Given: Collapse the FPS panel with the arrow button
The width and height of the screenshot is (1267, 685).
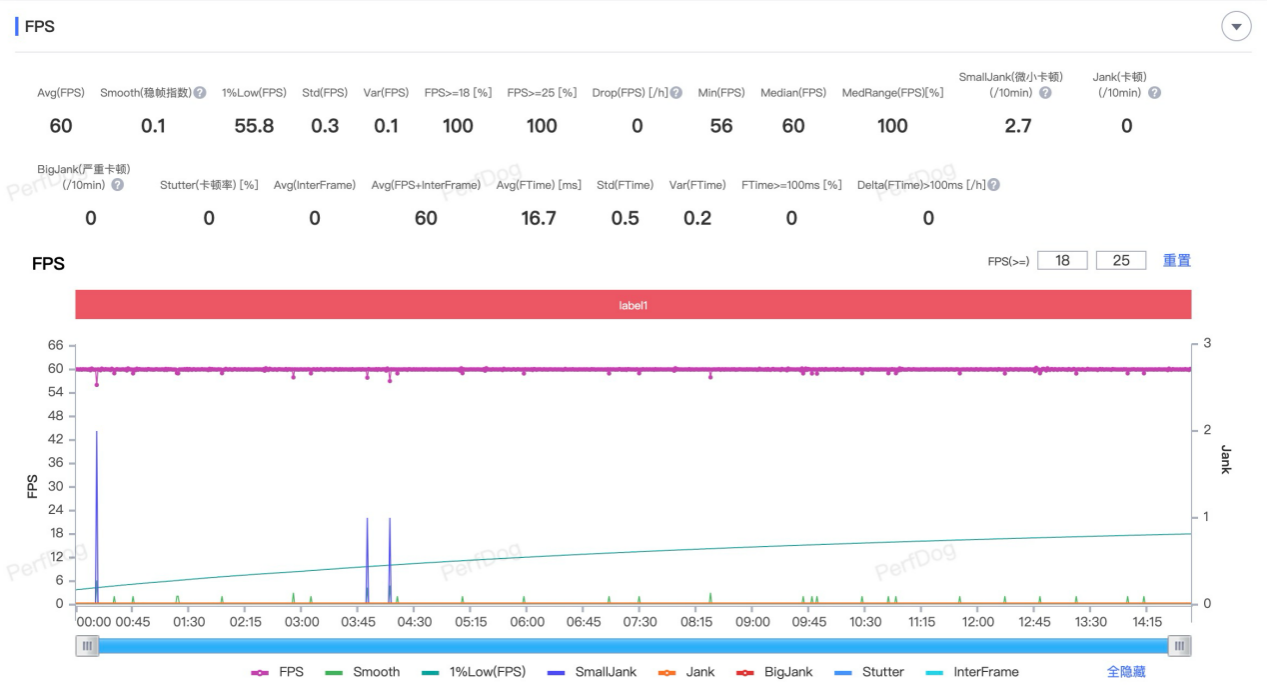Looking at the screenshot, I should point(1236,27).
